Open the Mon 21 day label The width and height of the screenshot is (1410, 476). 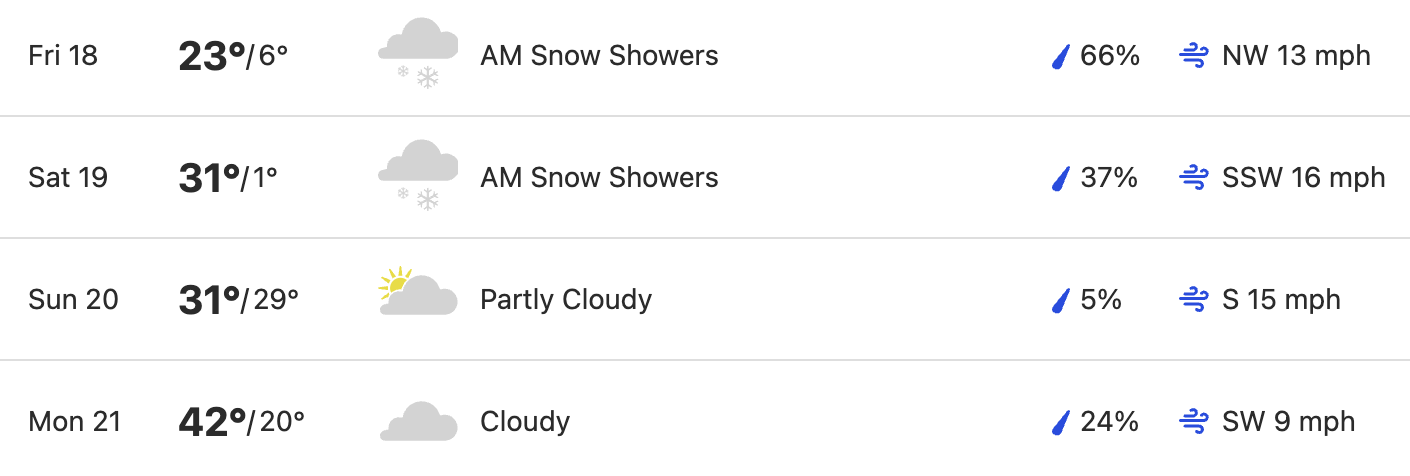pos(75,422)
